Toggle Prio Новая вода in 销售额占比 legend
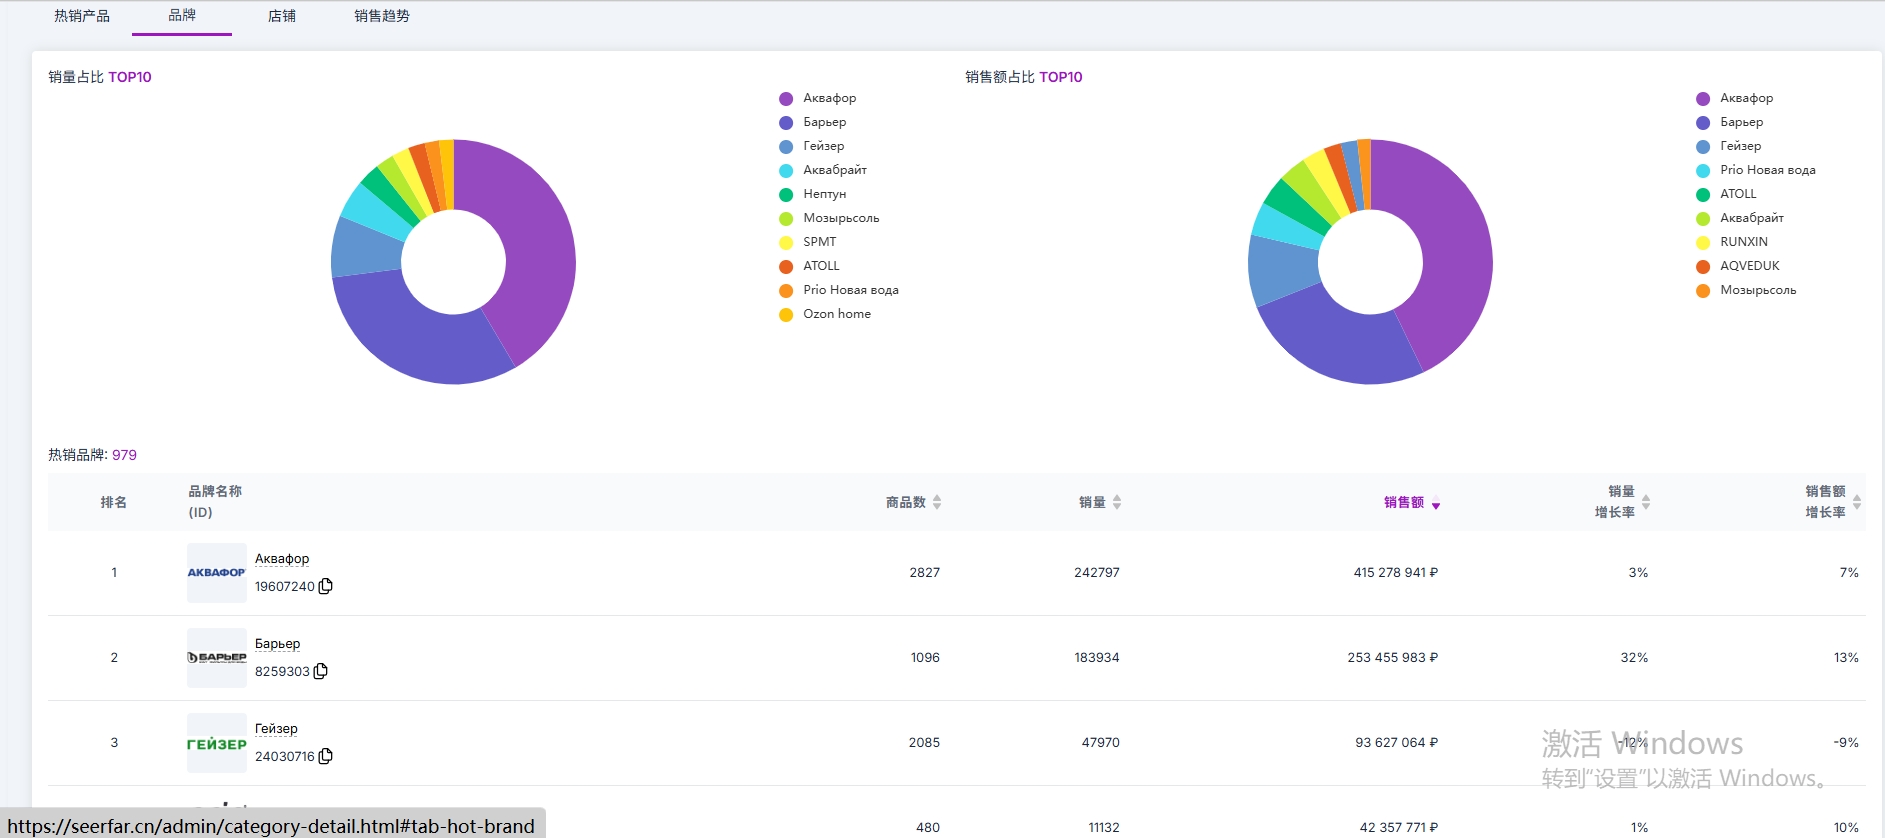 tap(1756, 170)
